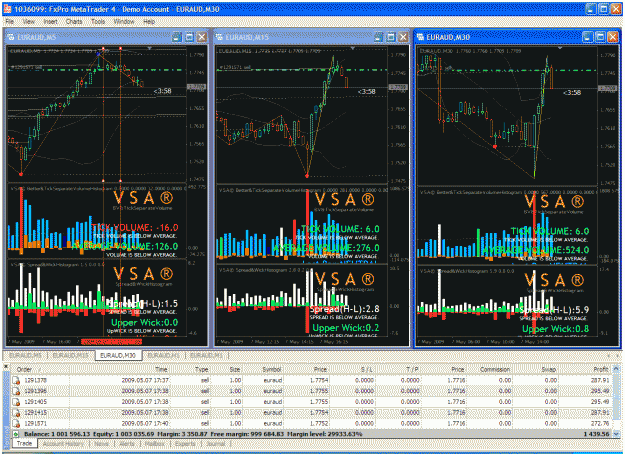The image size is (625, 454).
Task: Open the News tab in Terminal
Action: (x=102, y=444)
